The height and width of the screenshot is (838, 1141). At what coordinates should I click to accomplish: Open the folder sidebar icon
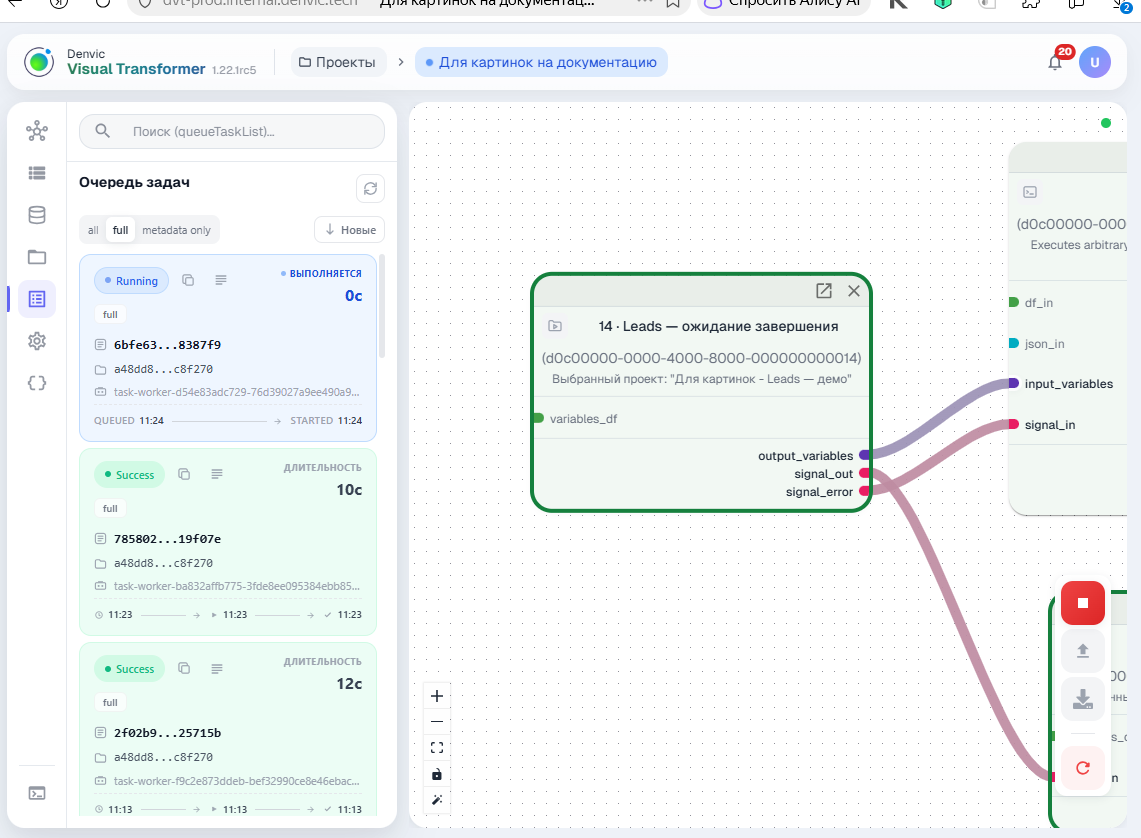37,257
